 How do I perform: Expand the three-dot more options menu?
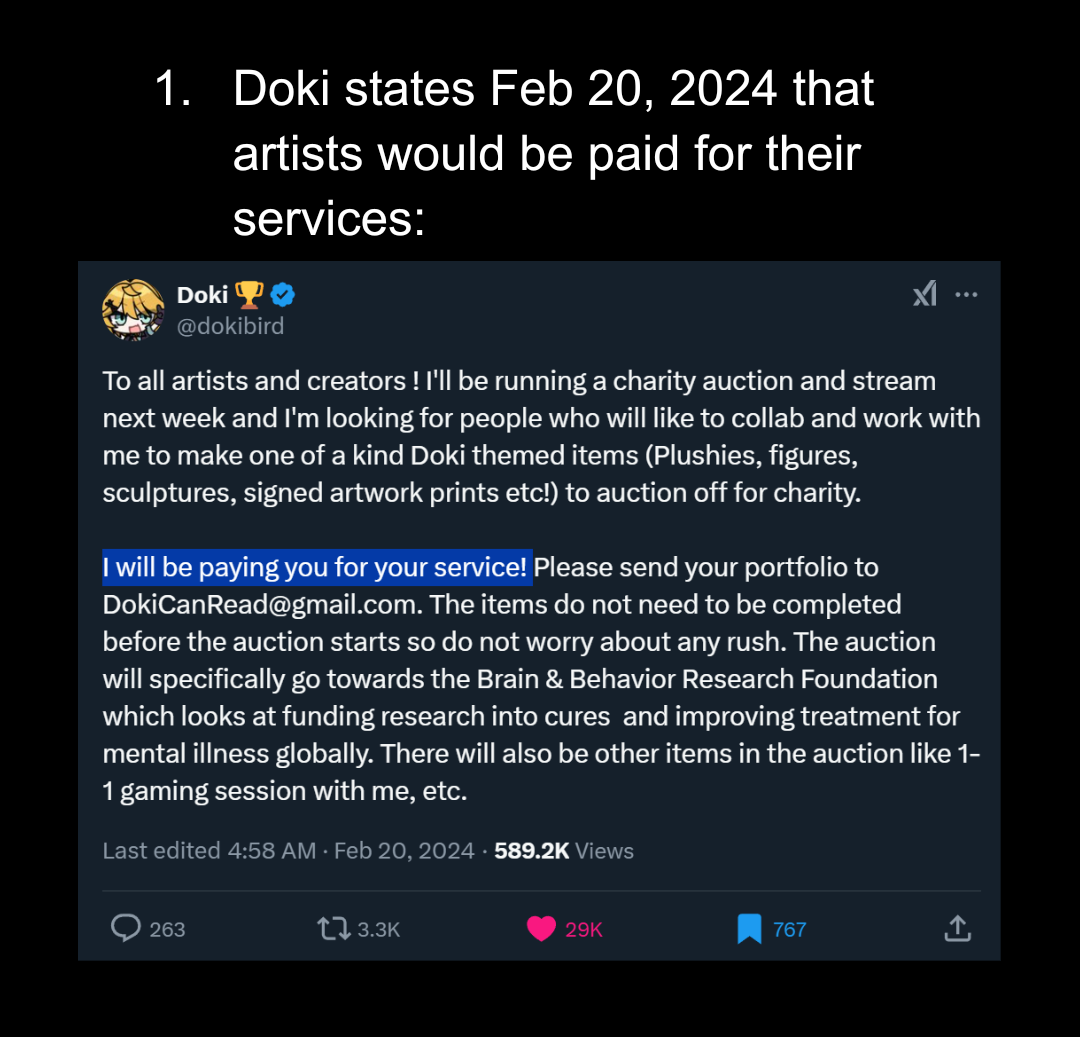tap(966, 294)
